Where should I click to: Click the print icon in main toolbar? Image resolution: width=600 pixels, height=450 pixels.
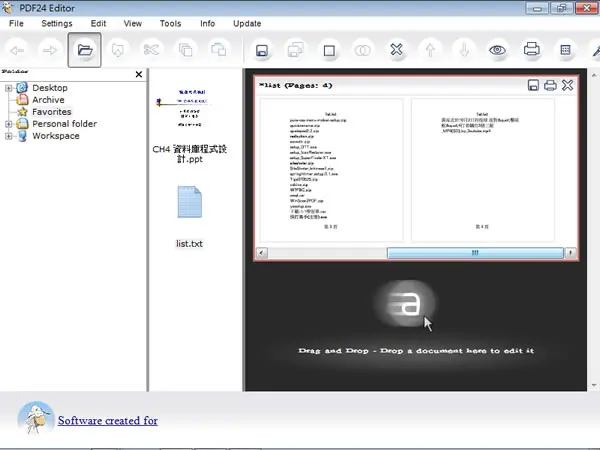click(532, 49)
